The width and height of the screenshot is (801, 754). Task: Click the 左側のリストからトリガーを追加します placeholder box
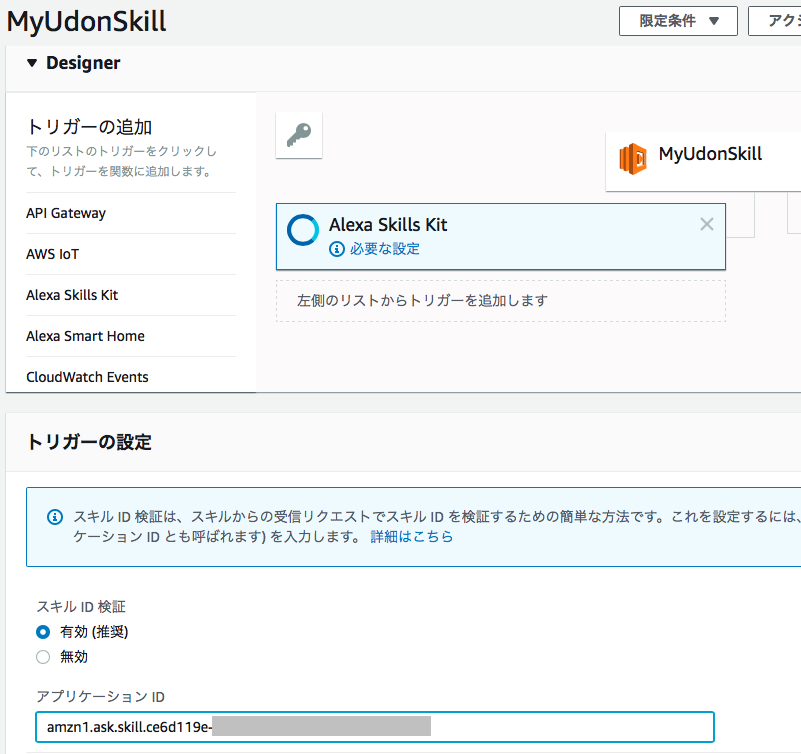[x=501, y=301]
